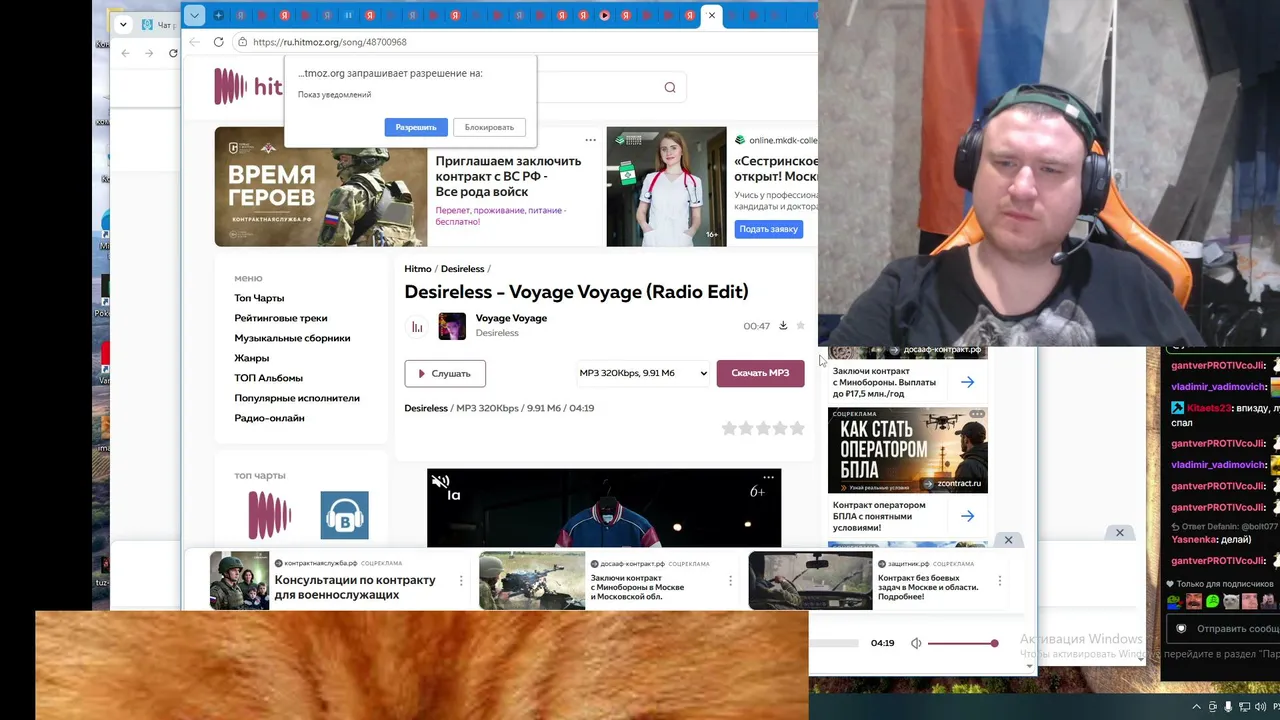Open the video ad options menu
Screen dimensions: 1280x720
point(768,477)
